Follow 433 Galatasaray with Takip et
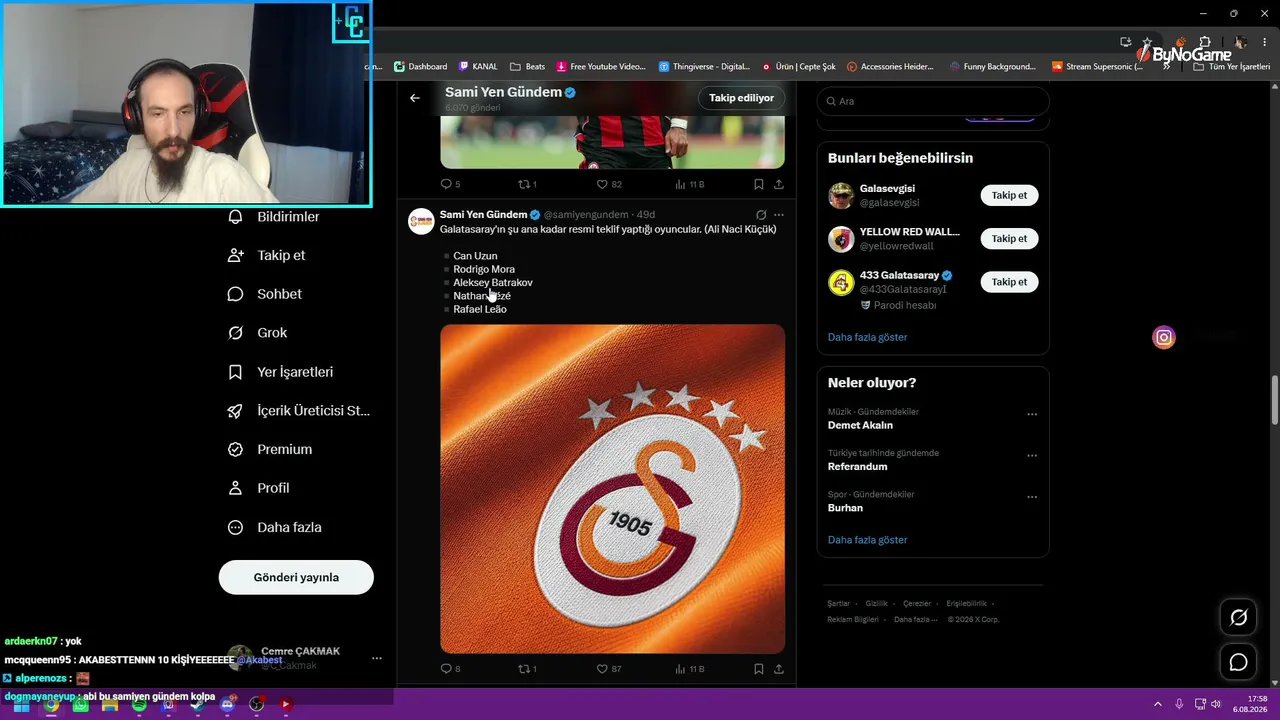The width and height of the screenshot is (1280, 720). pos(1009,282)
